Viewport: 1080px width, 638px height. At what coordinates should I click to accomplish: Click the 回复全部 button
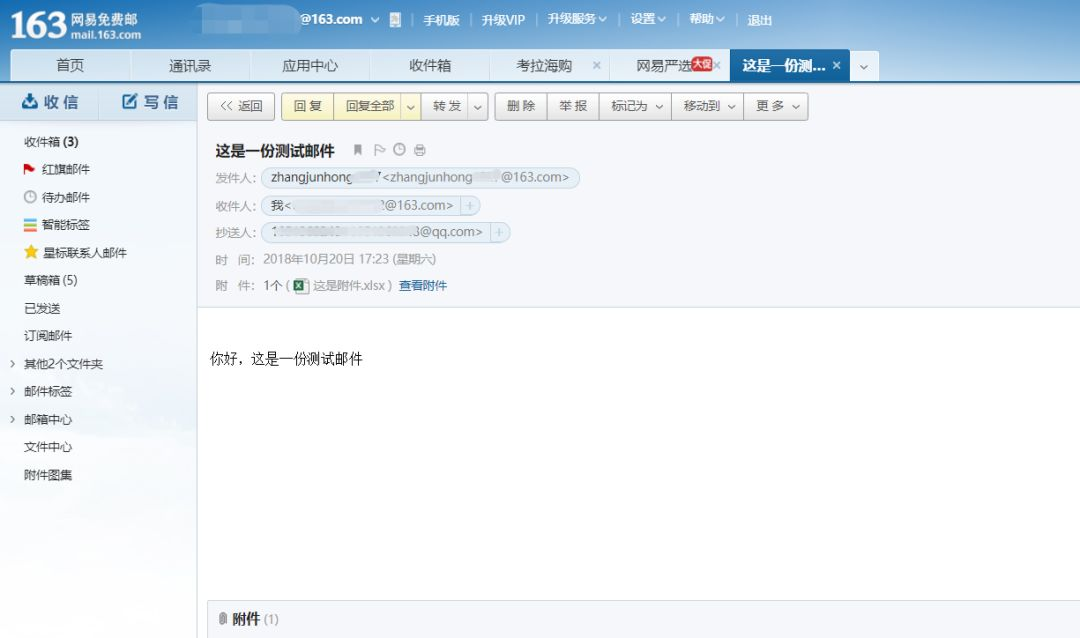pos(369,107)
